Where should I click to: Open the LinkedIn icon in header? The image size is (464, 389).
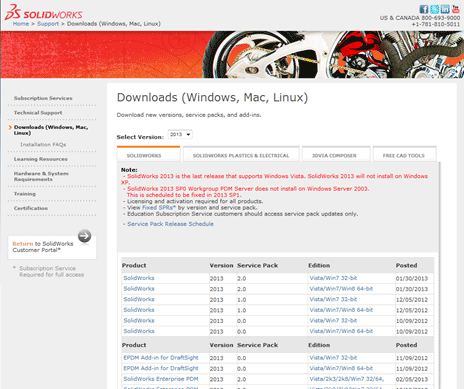[445, 9]
